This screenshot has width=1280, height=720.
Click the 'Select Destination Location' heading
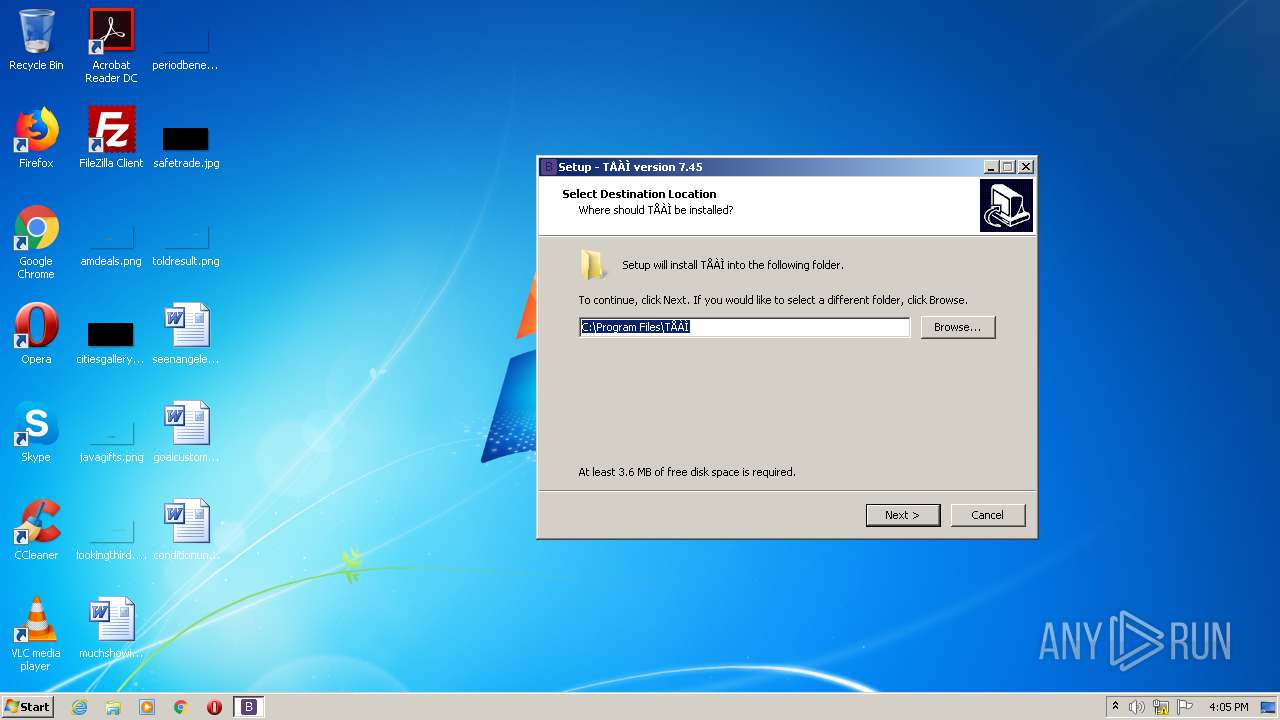point(639,194)
